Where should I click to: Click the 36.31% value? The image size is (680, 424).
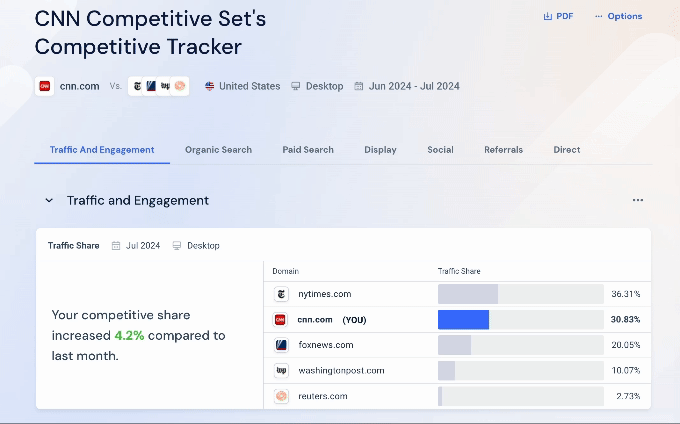coord(625,294)
